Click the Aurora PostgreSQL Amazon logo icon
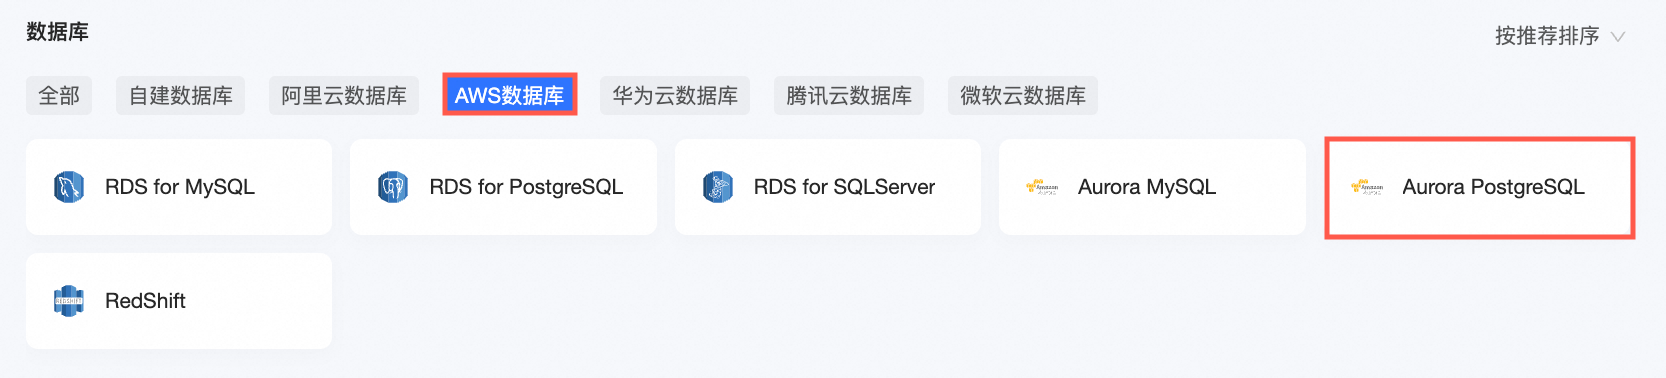The height and width of the screenshot is (378, 1666). (1366, 187)
